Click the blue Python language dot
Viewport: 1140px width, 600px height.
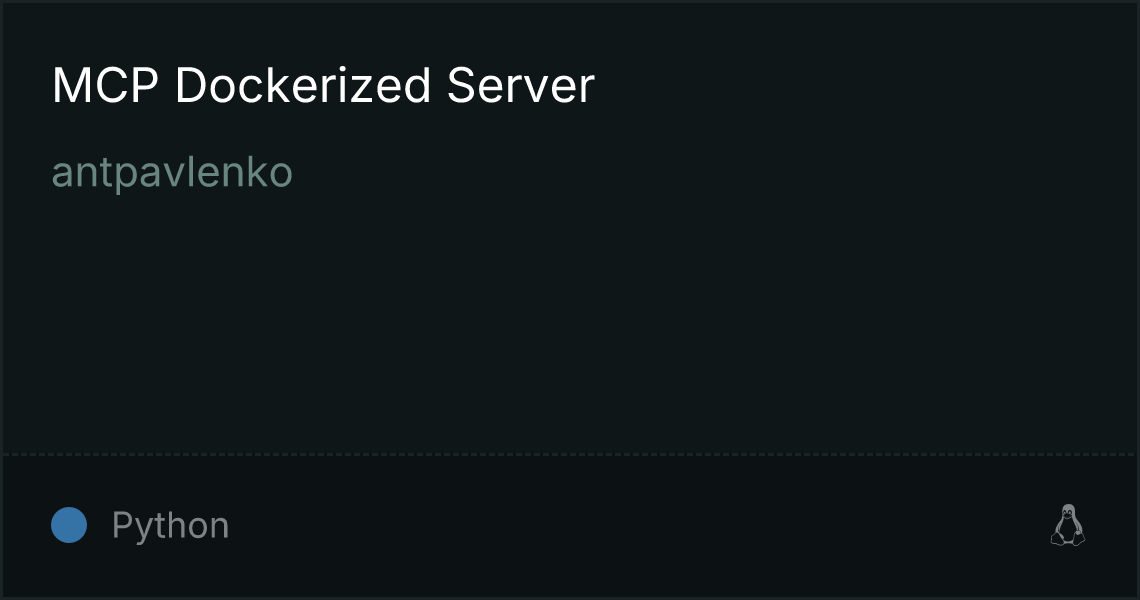point(69,525)
